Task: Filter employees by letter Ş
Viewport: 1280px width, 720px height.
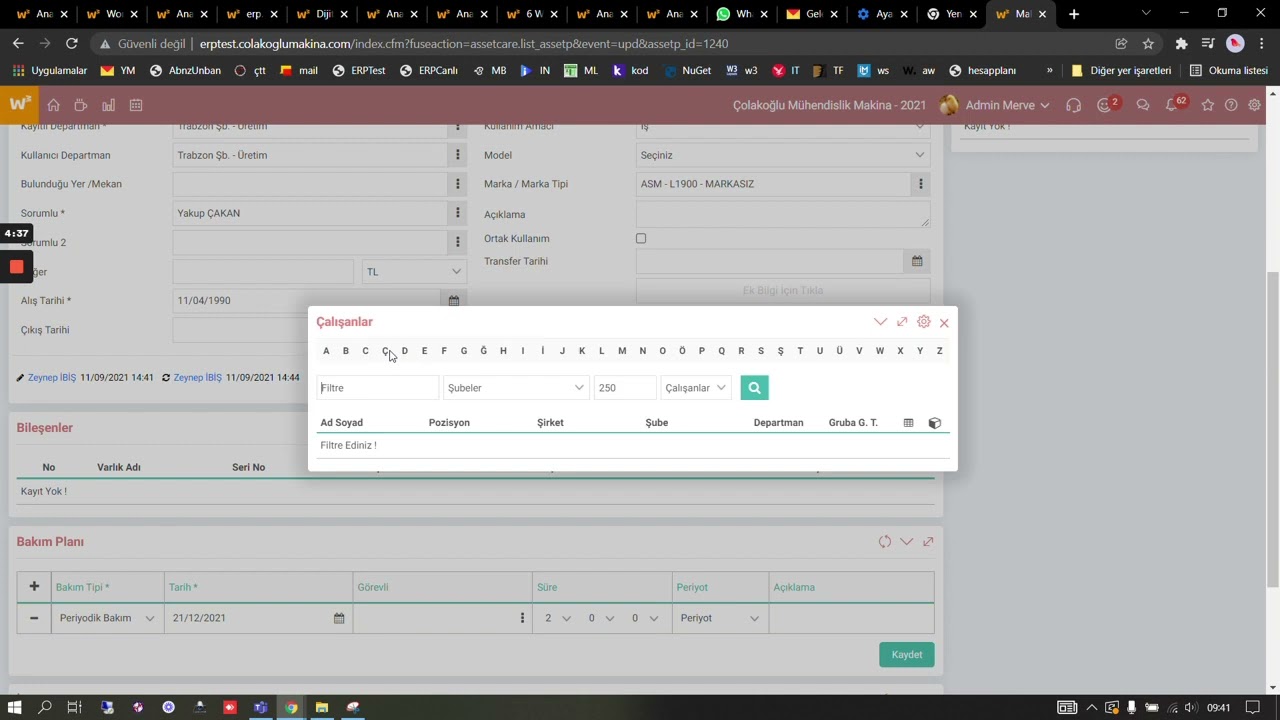Action: pyautogui.click(x=780, y=351)
